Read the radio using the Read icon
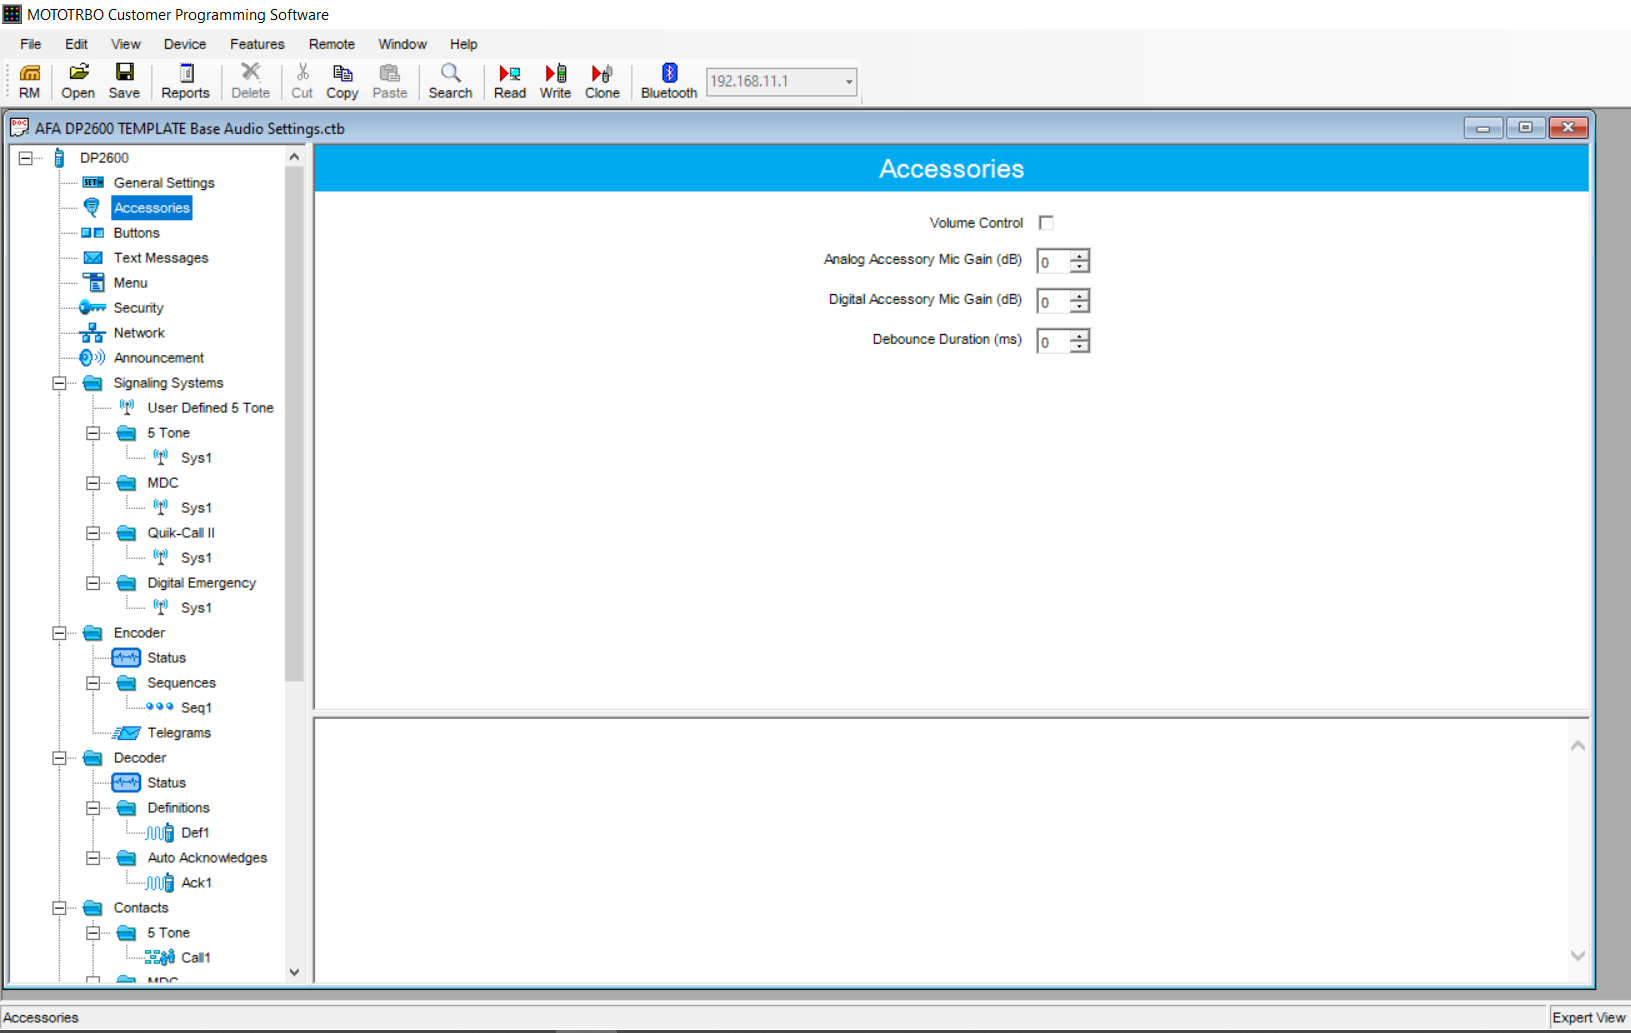Screen dimensions: 1631x1033 [x=510, y=81]
